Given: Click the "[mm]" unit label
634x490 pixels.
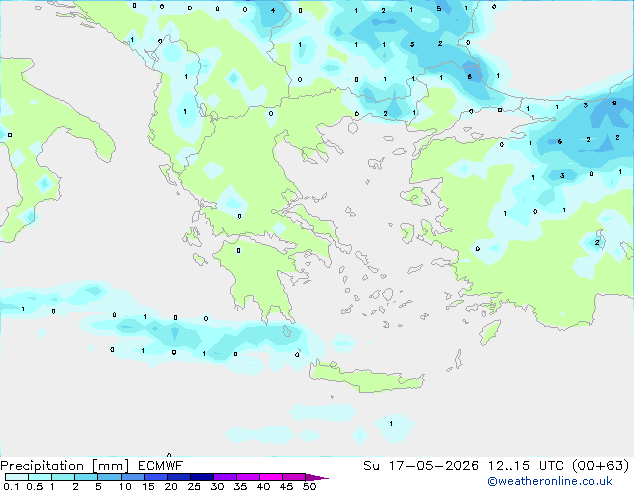Looking at the screenshot, I should [x=111, y=466].
